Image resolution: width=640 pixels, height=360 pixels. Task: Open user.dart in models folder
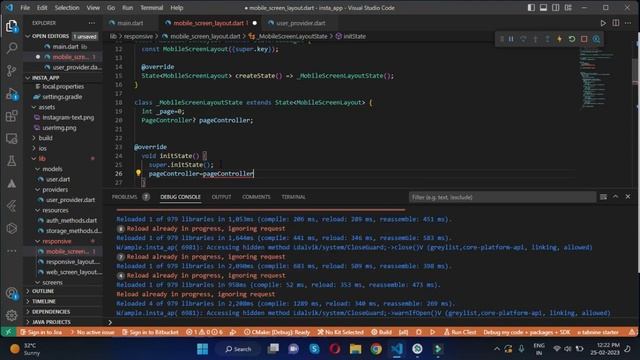[58, 180]
